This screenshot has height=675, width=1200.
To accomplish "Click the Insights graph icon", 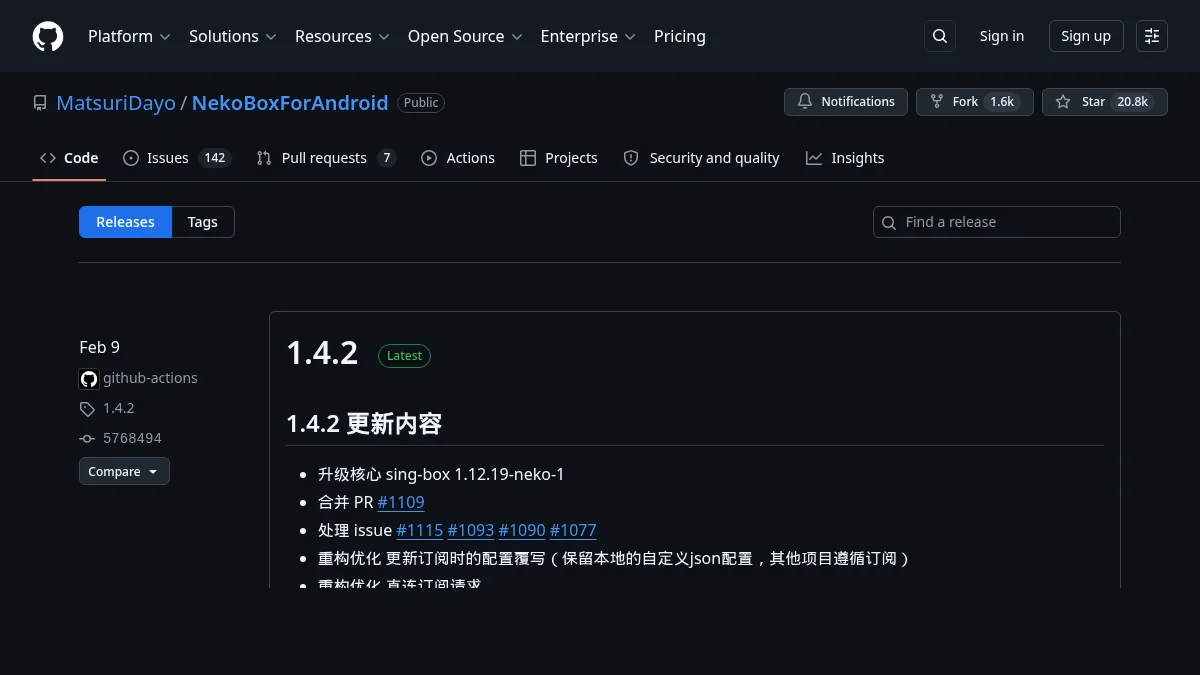I will [814, 158].
